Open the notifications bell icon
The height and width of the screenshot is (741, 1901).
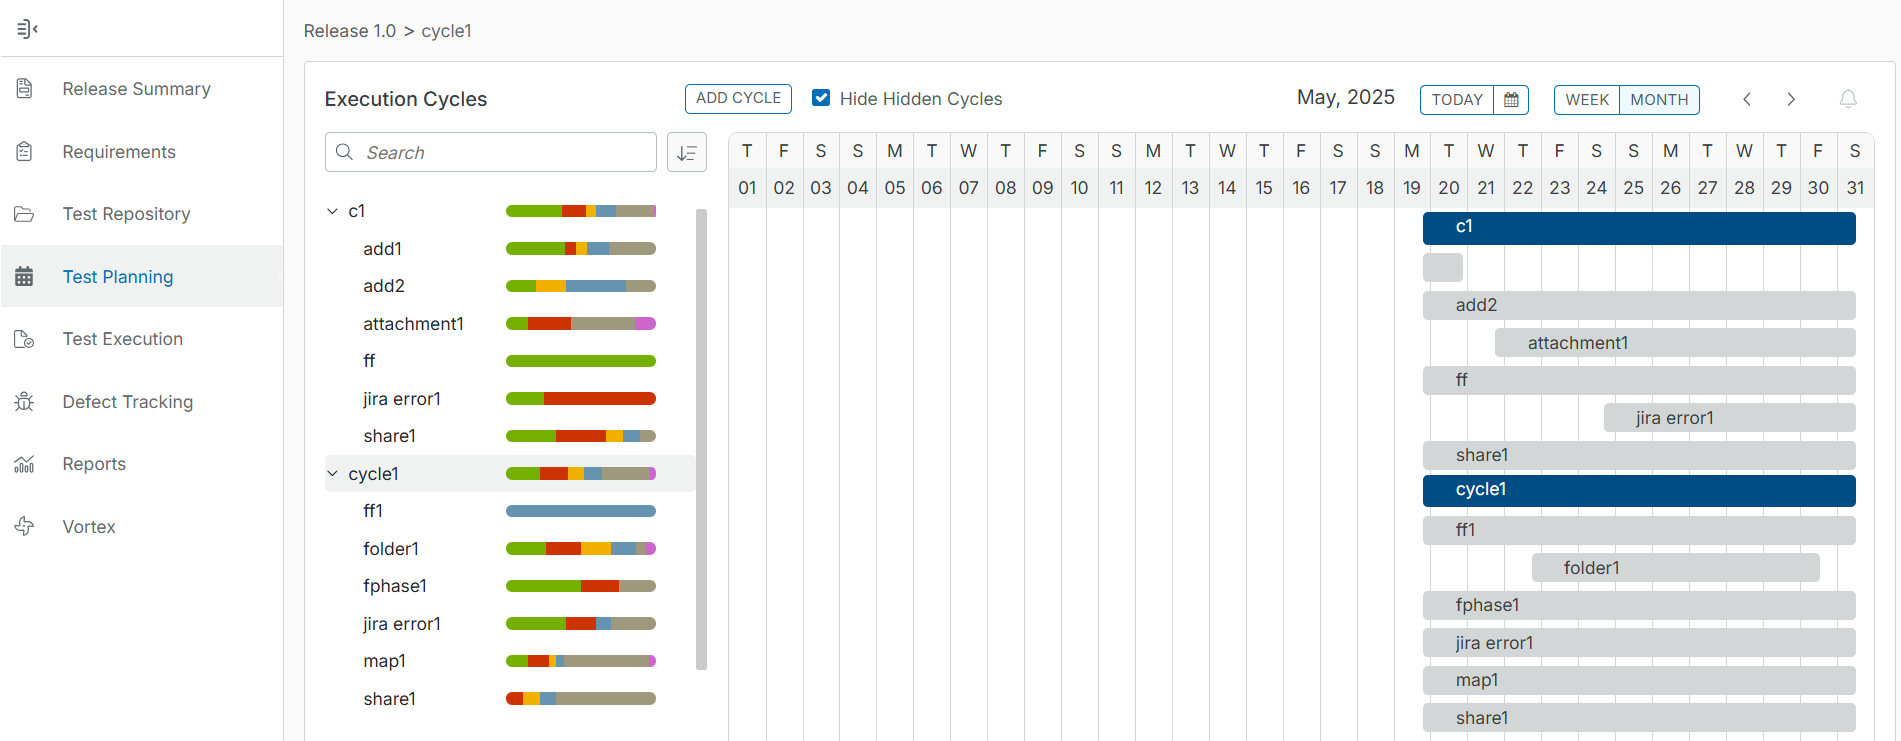1847,99
